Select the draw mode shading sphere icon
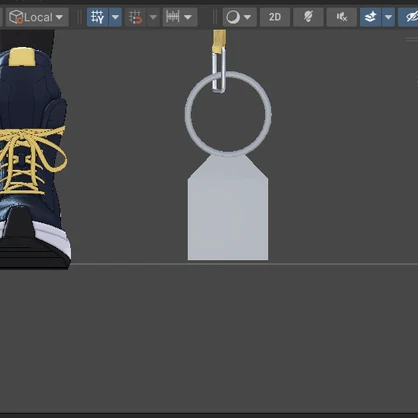This screenshot has width=418, height=418. pos(233,17)
